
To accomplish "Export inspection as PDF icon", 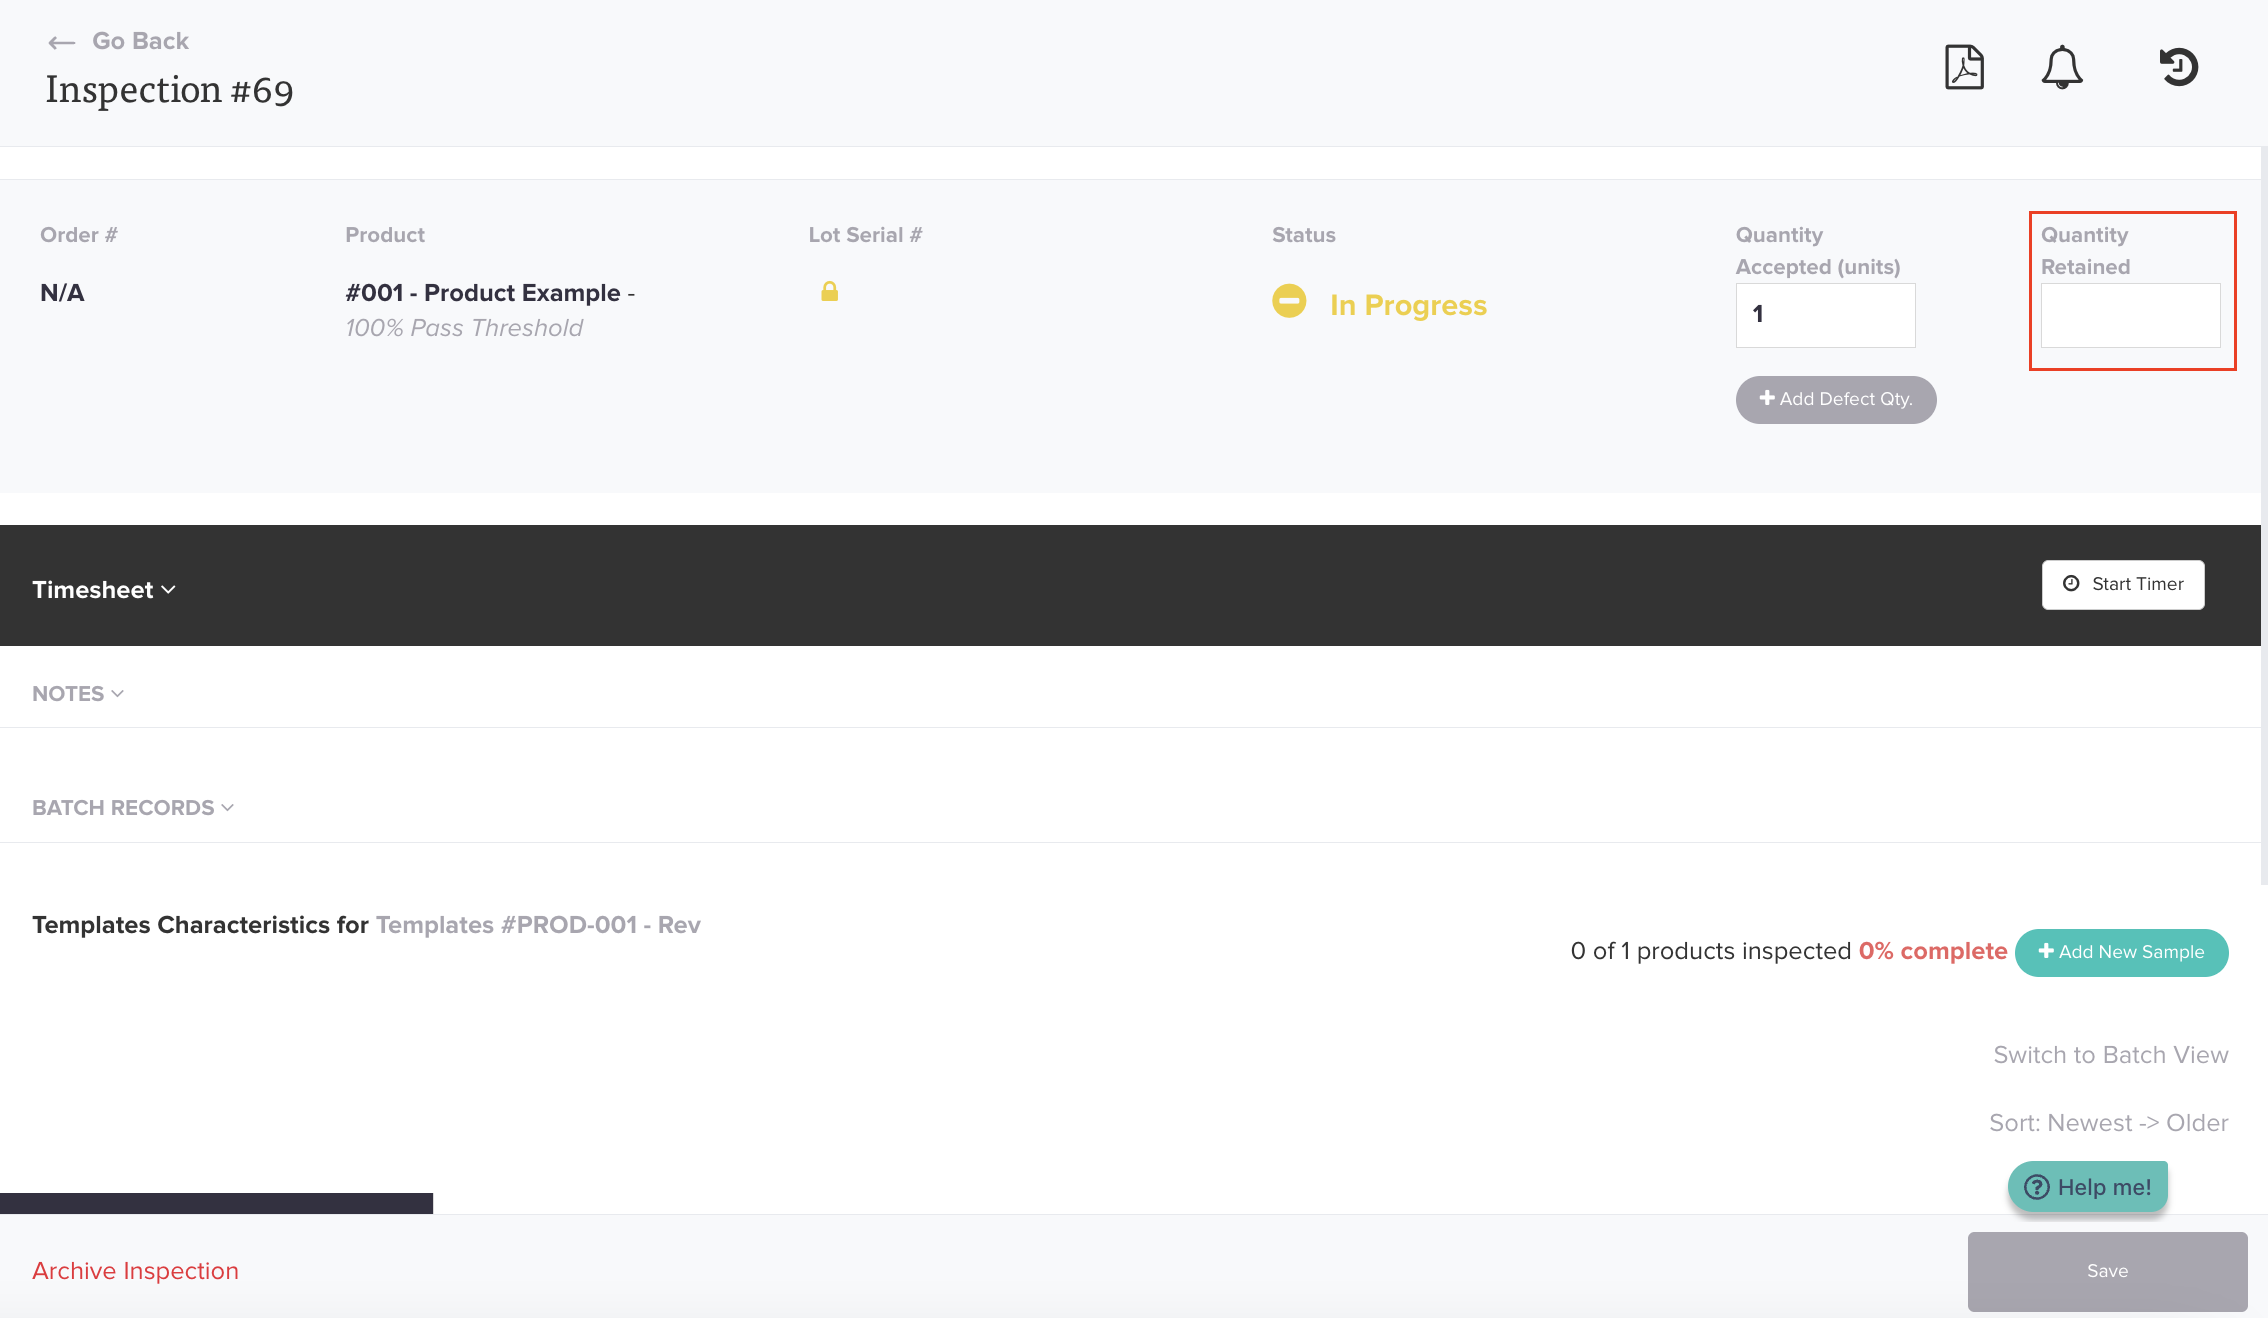I will tap(1964, 68).
